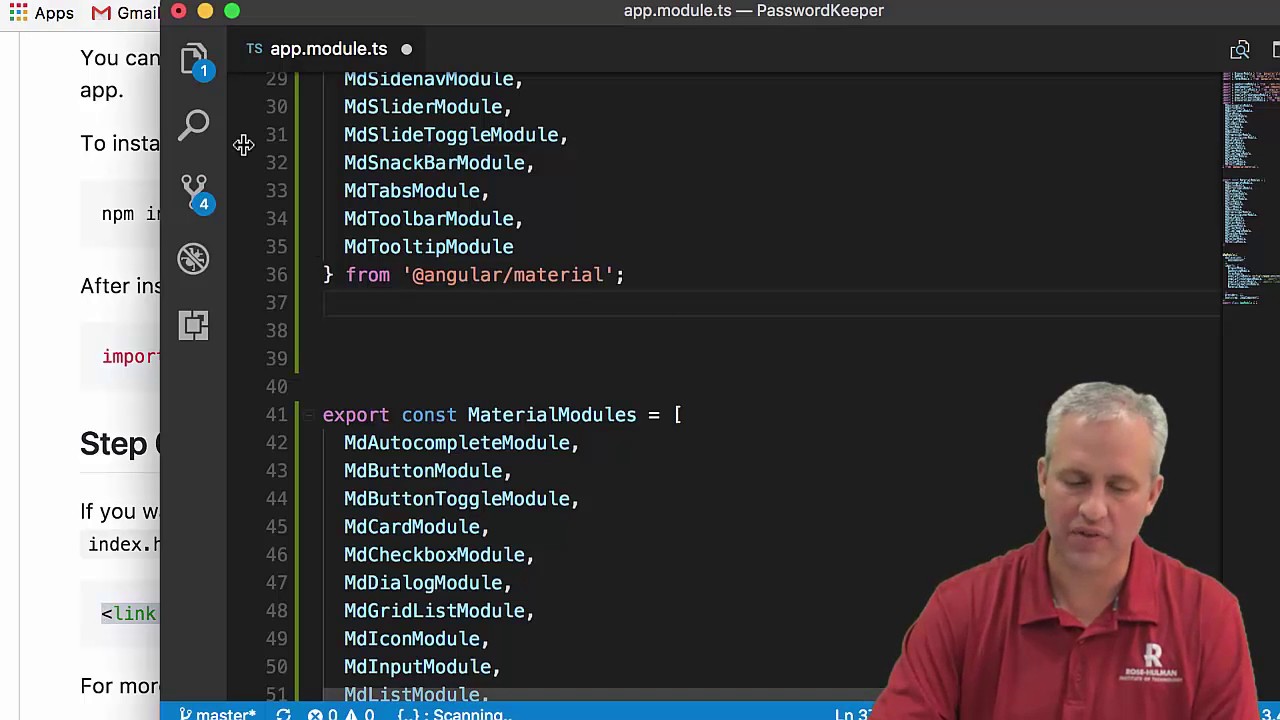Viewport: 1280px width, 720px height.
Task: Click the master* git branch indicator
Action: pyautogui.click(x=217, y=714)
